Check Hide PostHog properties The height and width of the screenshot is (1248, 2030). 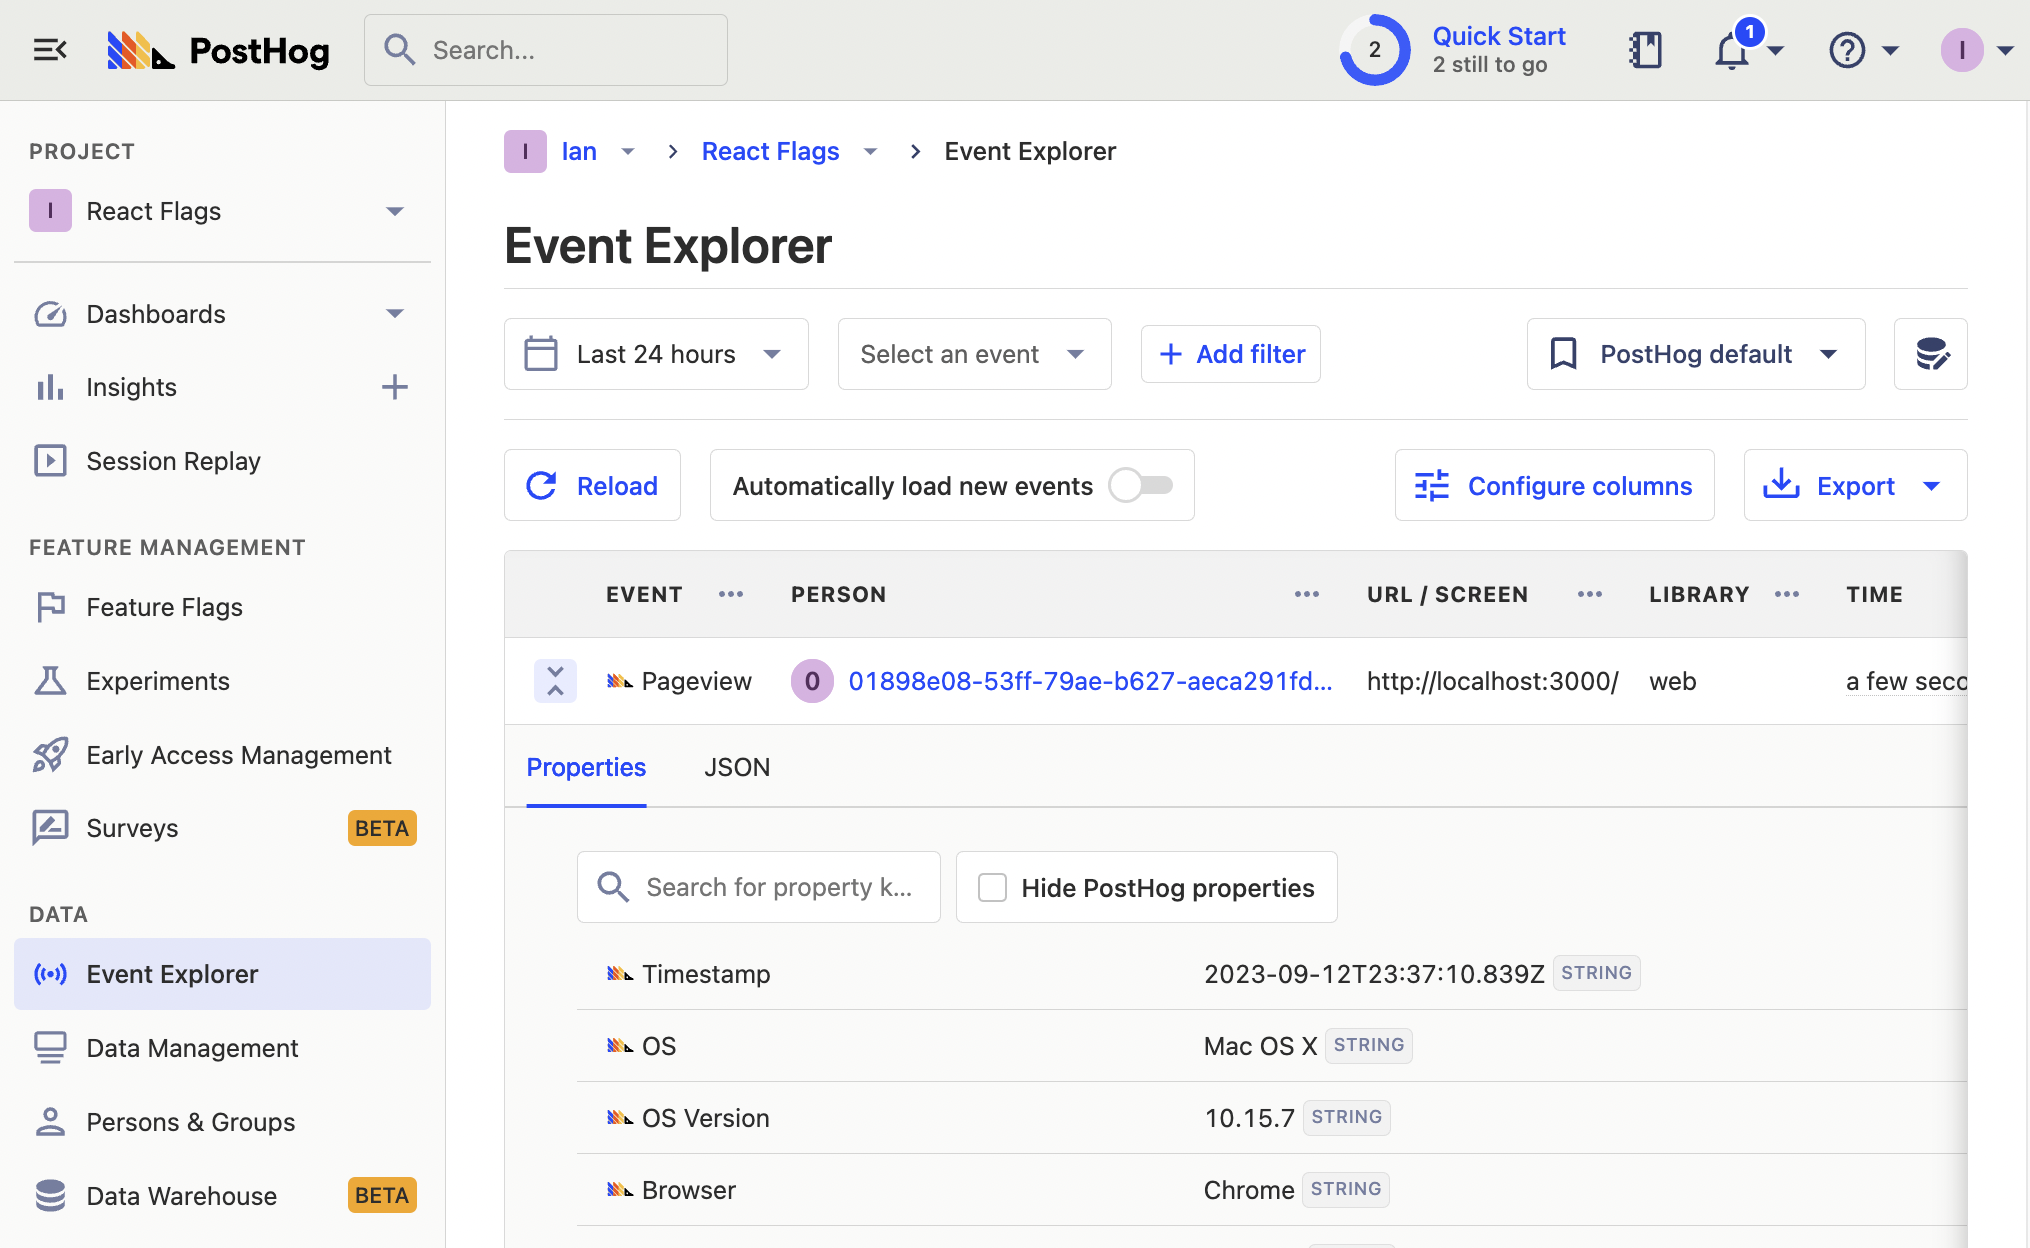[992, 887]
